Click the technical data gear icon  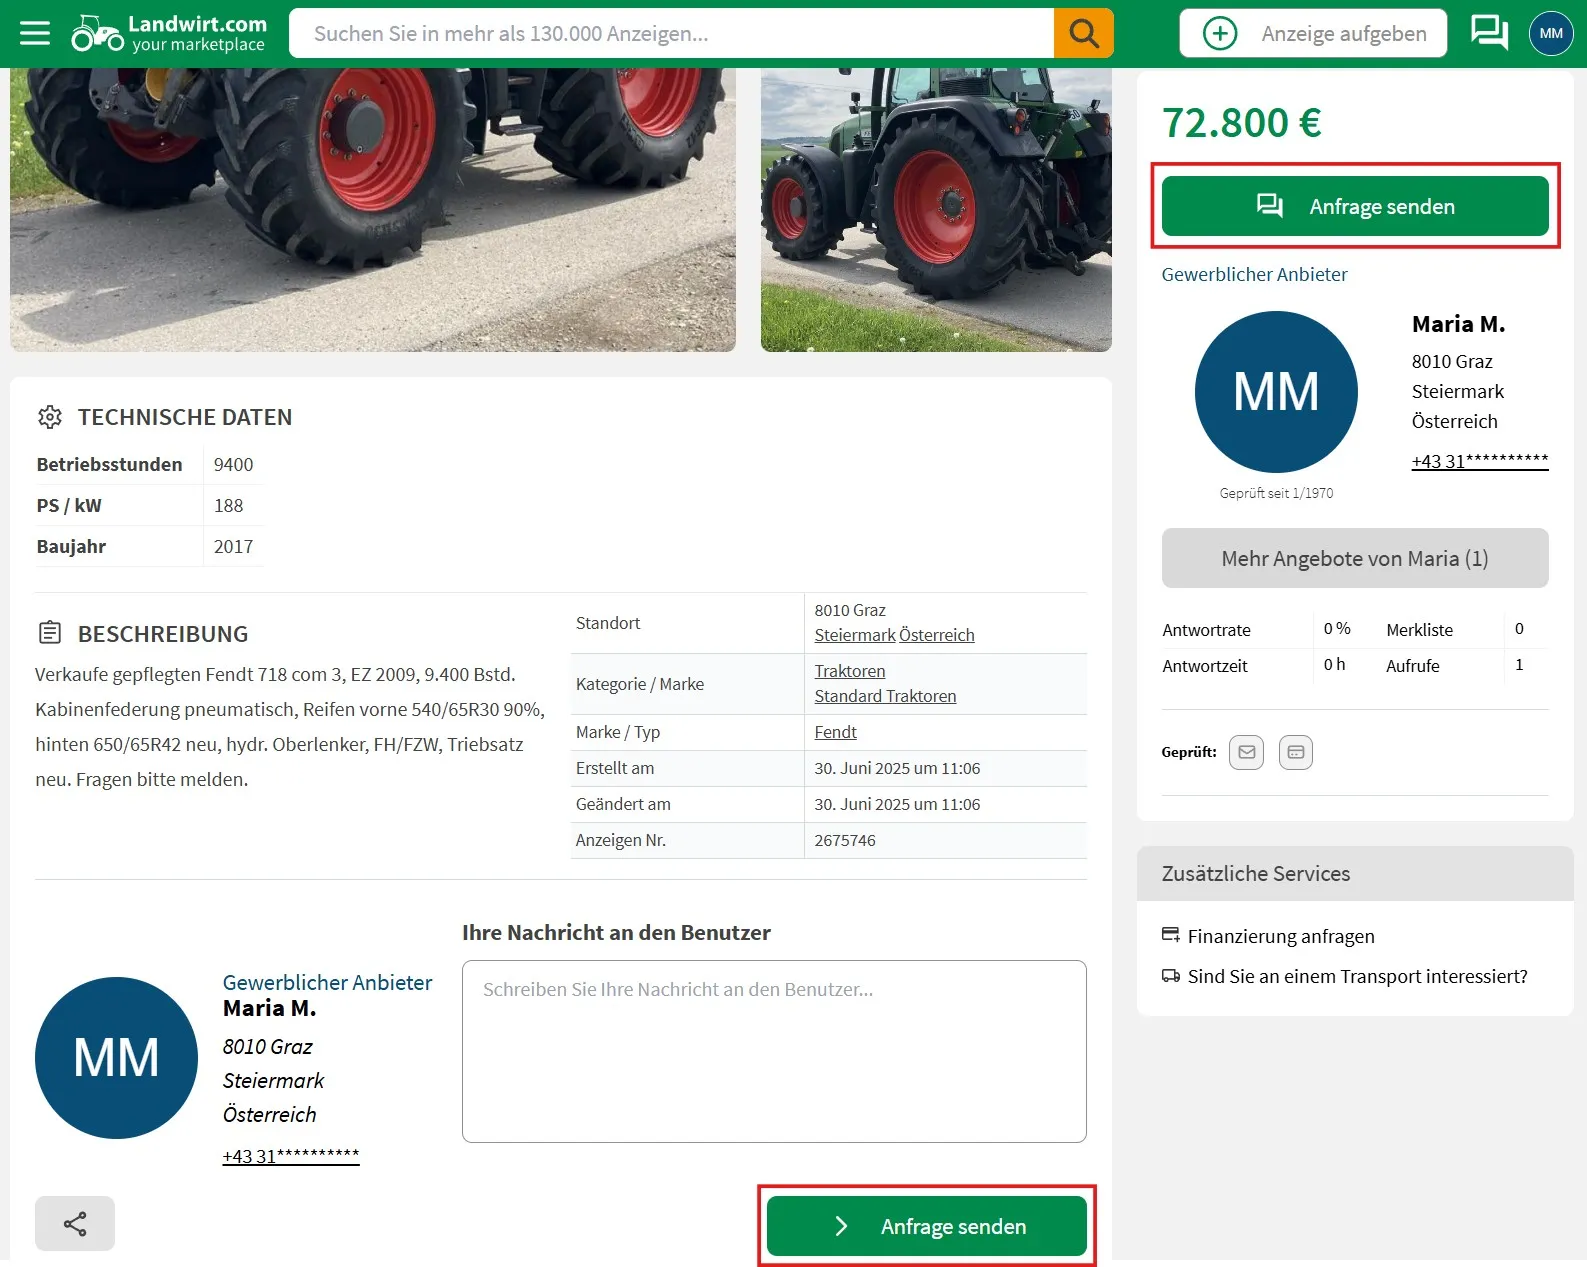(x=50, y=417)
